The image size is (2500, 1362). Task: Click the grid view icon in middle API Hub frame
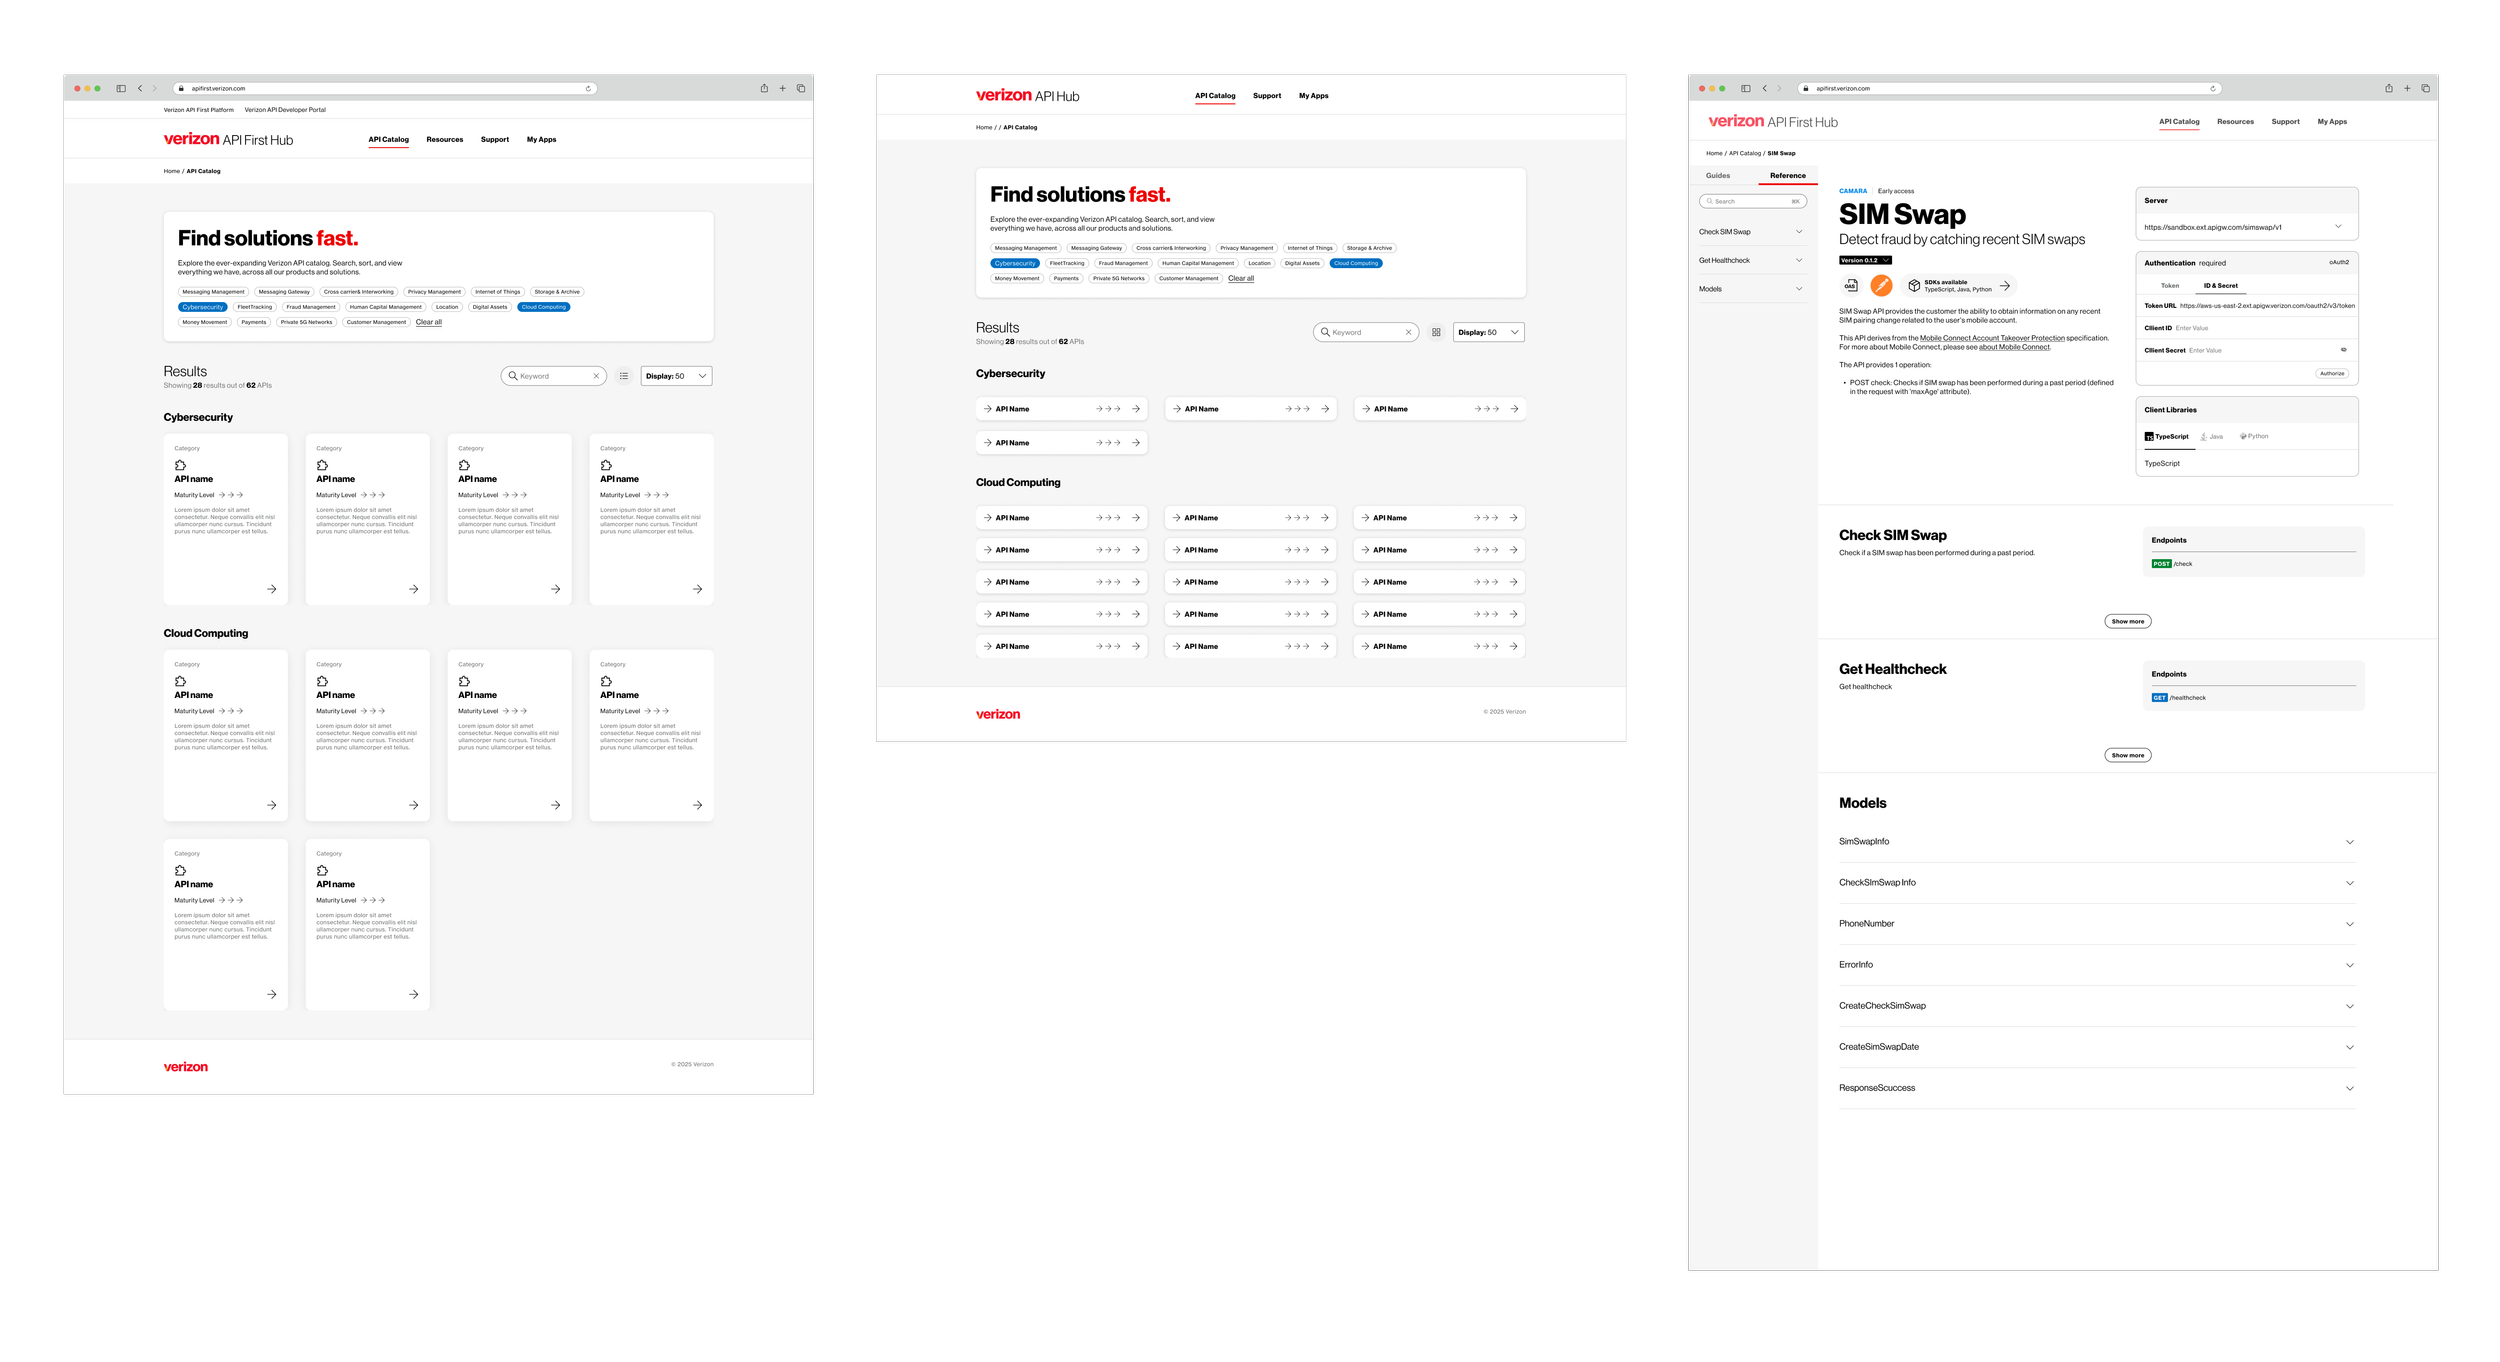[x=1436, y=332]
